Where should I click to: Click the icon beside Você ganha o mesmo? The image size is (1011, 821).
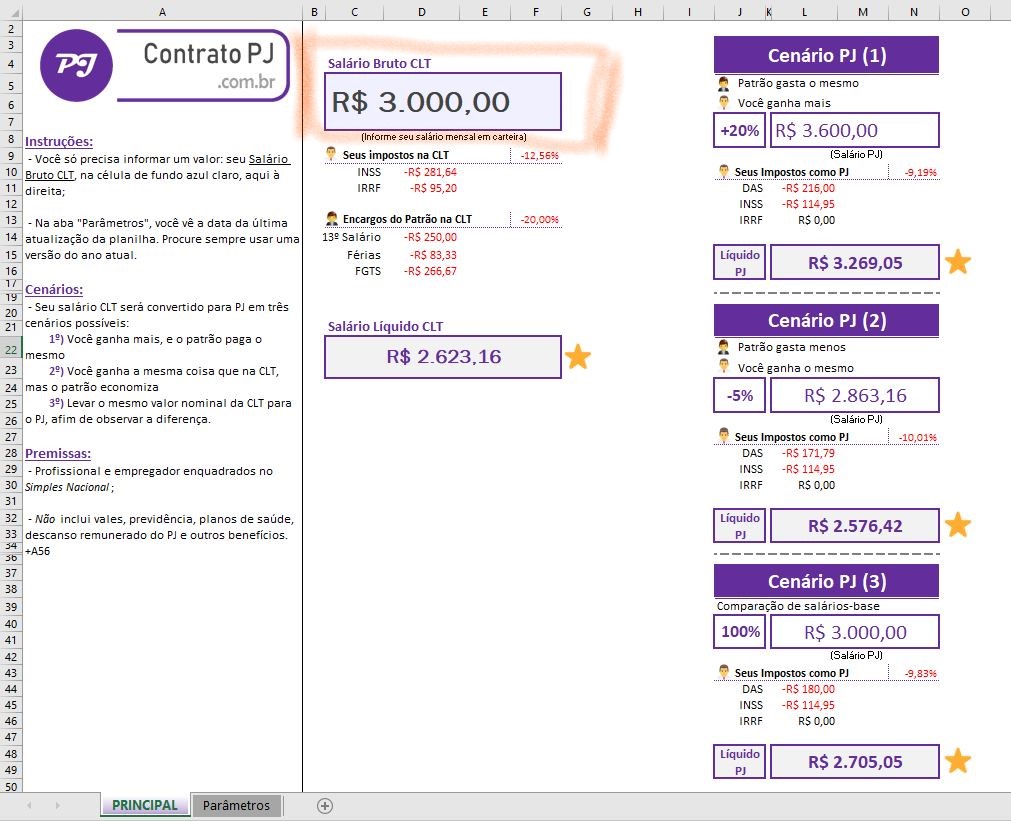coord(722,368)
